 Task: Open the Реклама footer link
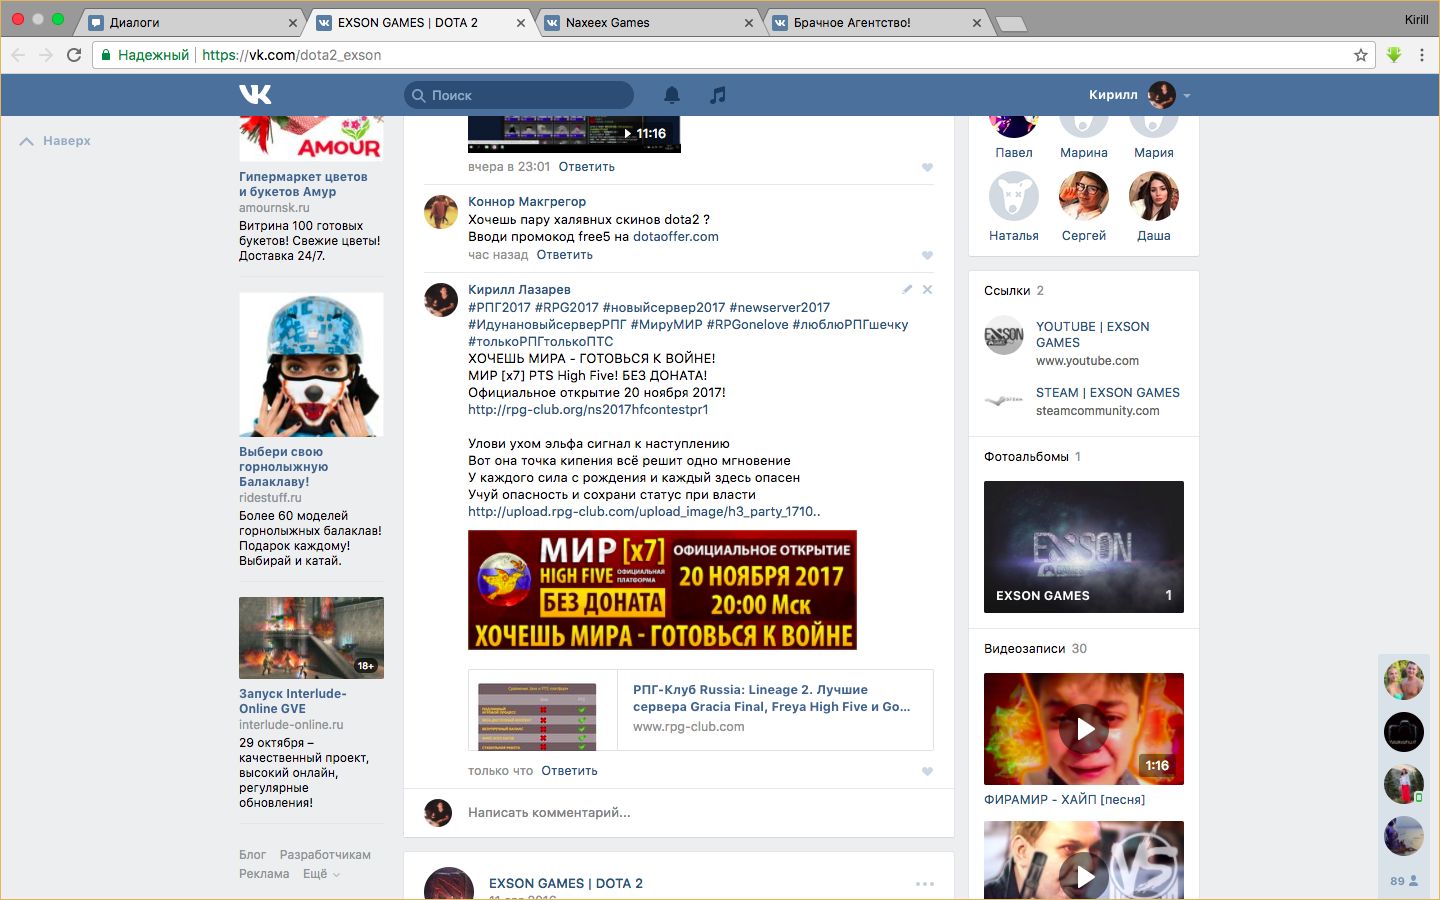(x=264, y=874)
